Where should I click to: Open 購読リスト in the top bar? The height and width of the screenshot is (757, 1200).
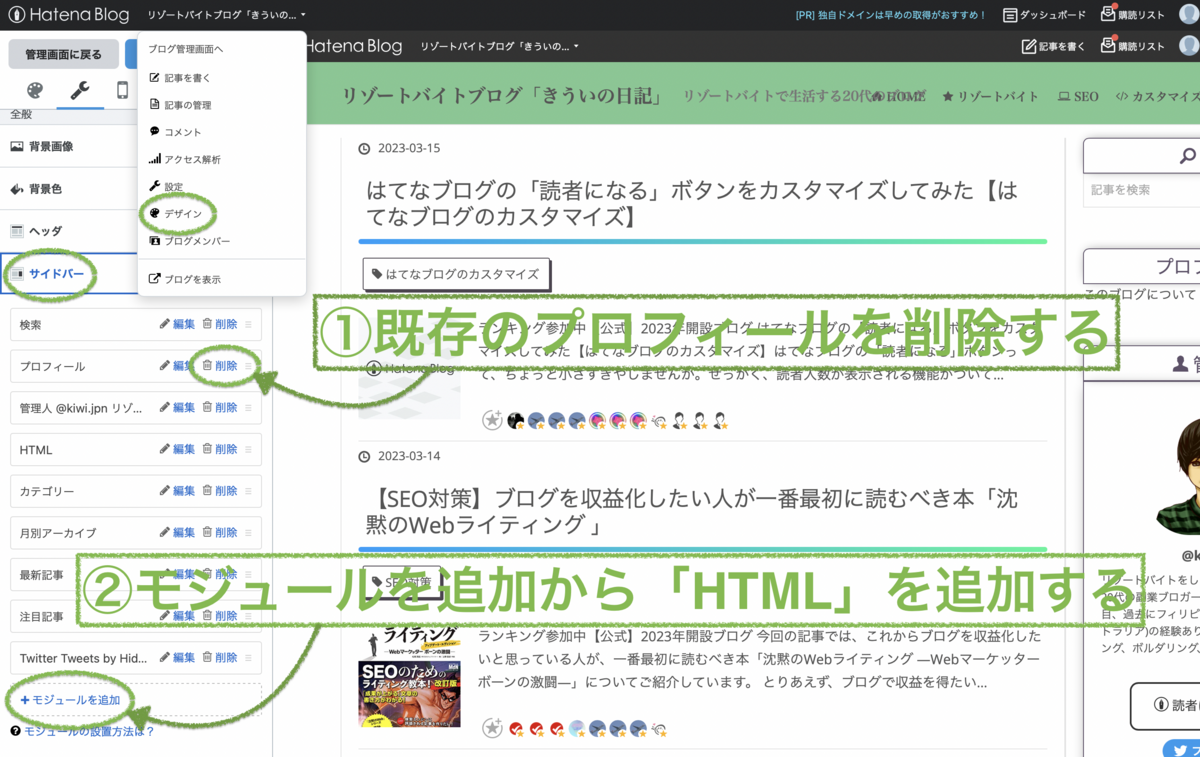click(1132, 15)
